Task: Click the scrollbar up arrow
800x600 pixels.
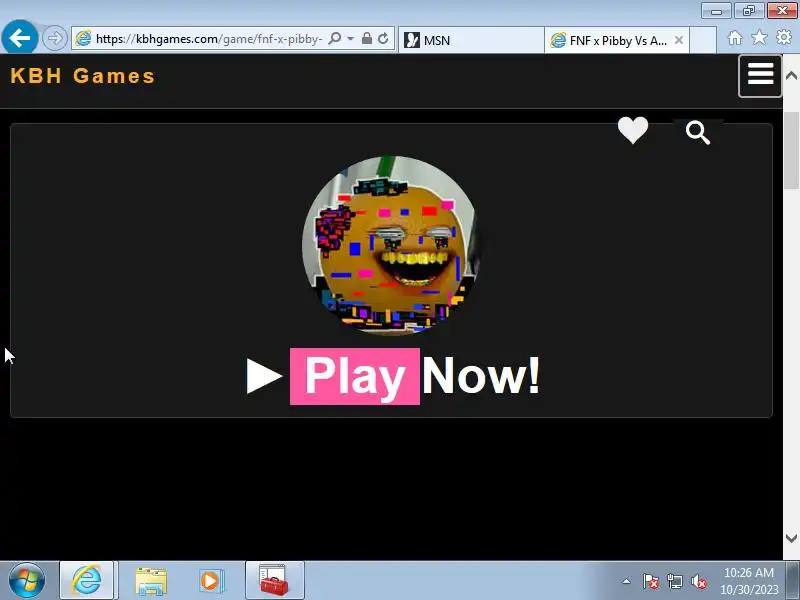Action: click(x=791, y=76)
